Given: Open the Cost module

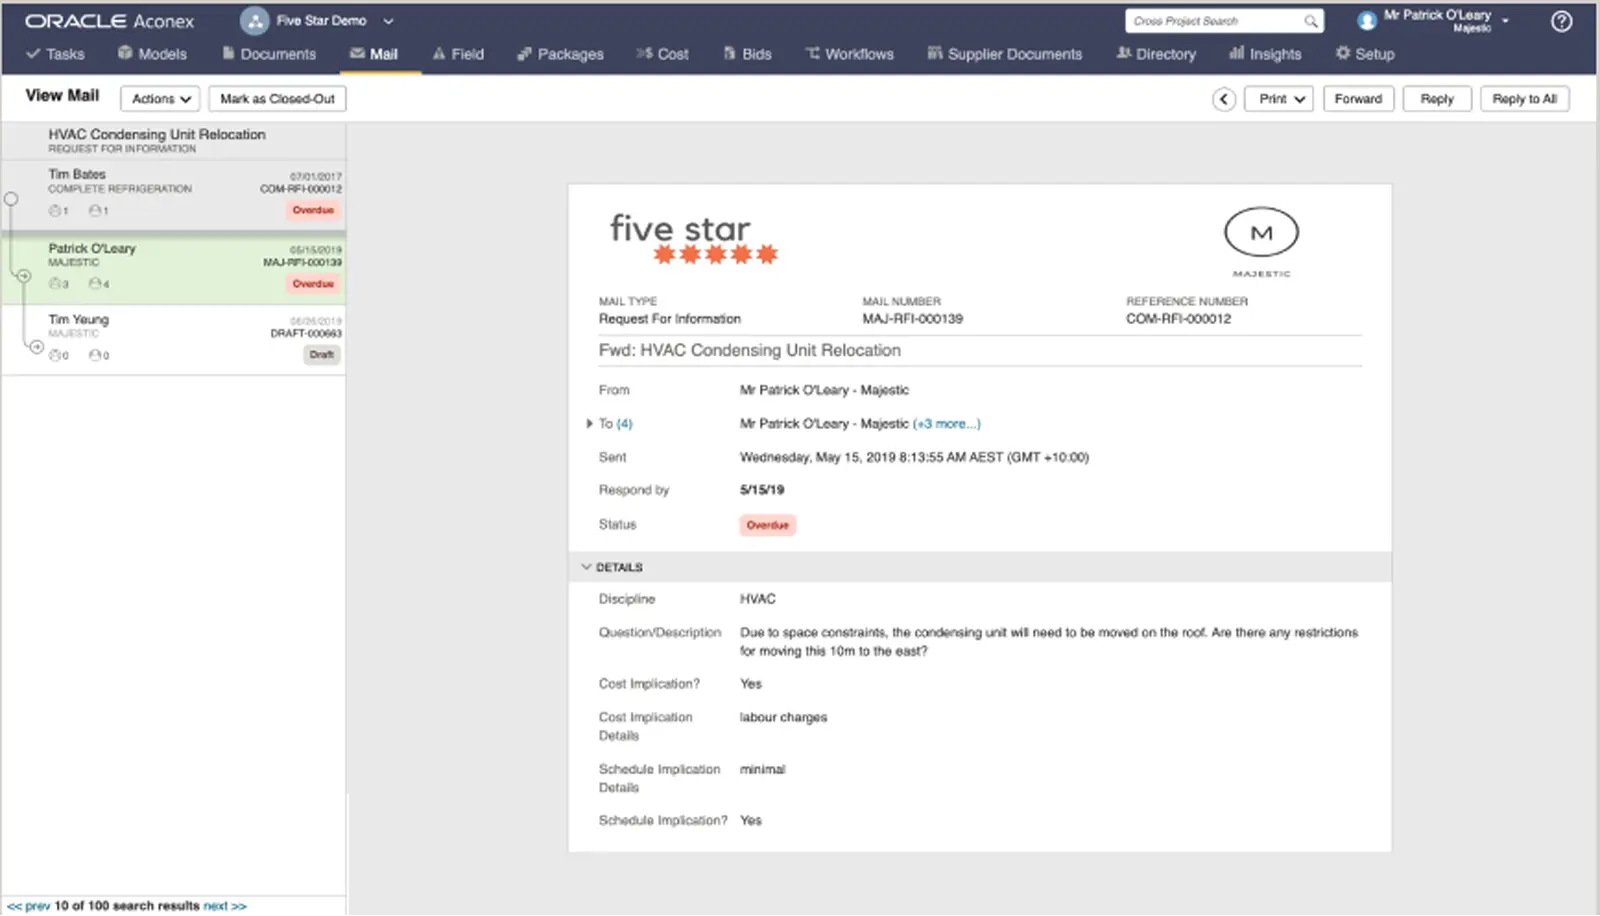Looking at the screenshot, I should [x=663, y=54].
